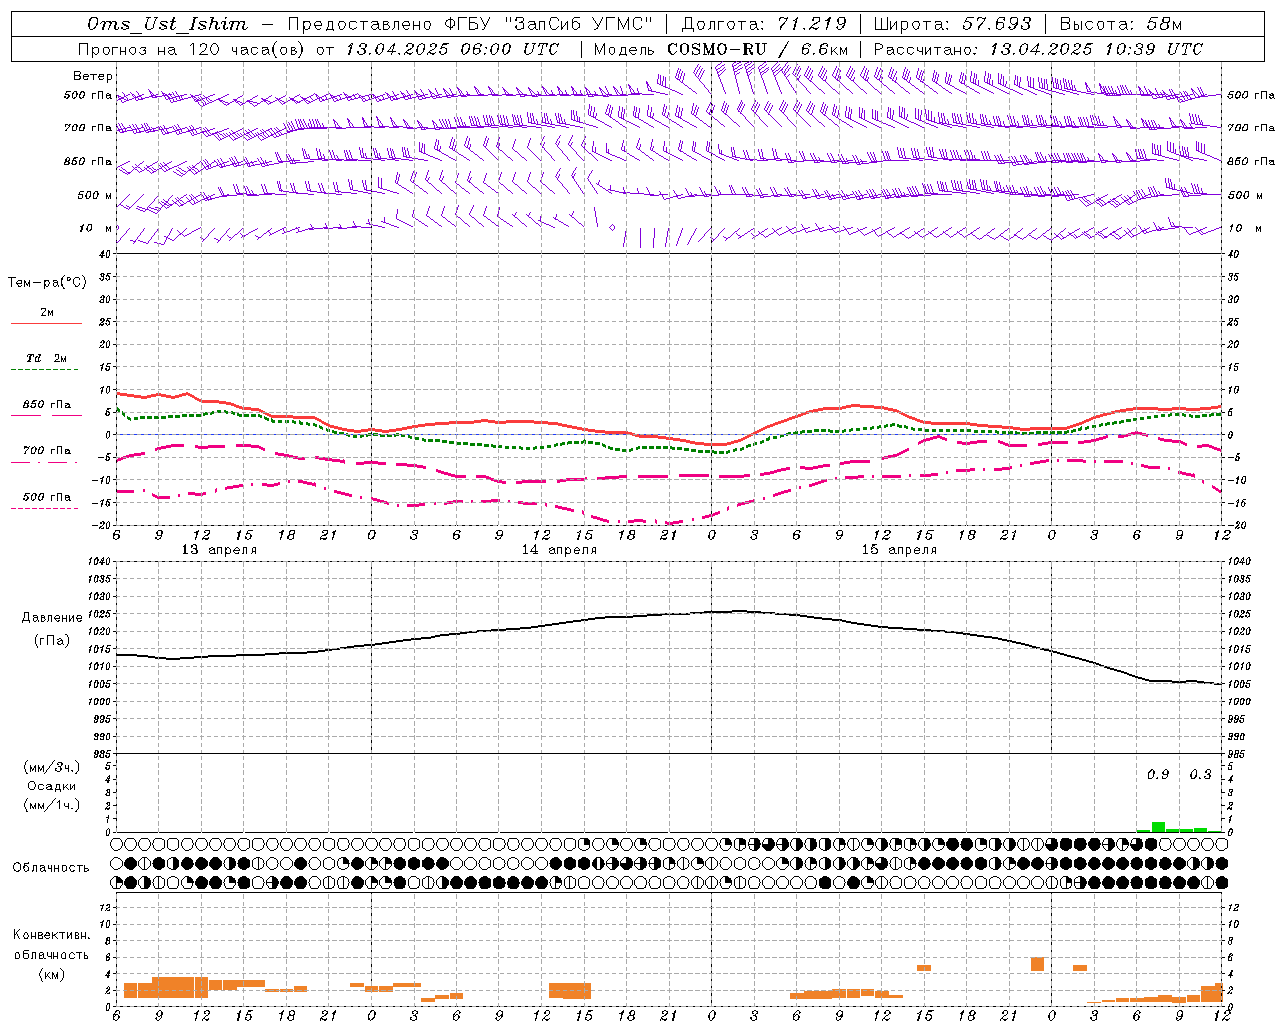Click the station name Oms_Ust_Ishim
Viewport: 1280px width, 1024px height.
[167, 24]
